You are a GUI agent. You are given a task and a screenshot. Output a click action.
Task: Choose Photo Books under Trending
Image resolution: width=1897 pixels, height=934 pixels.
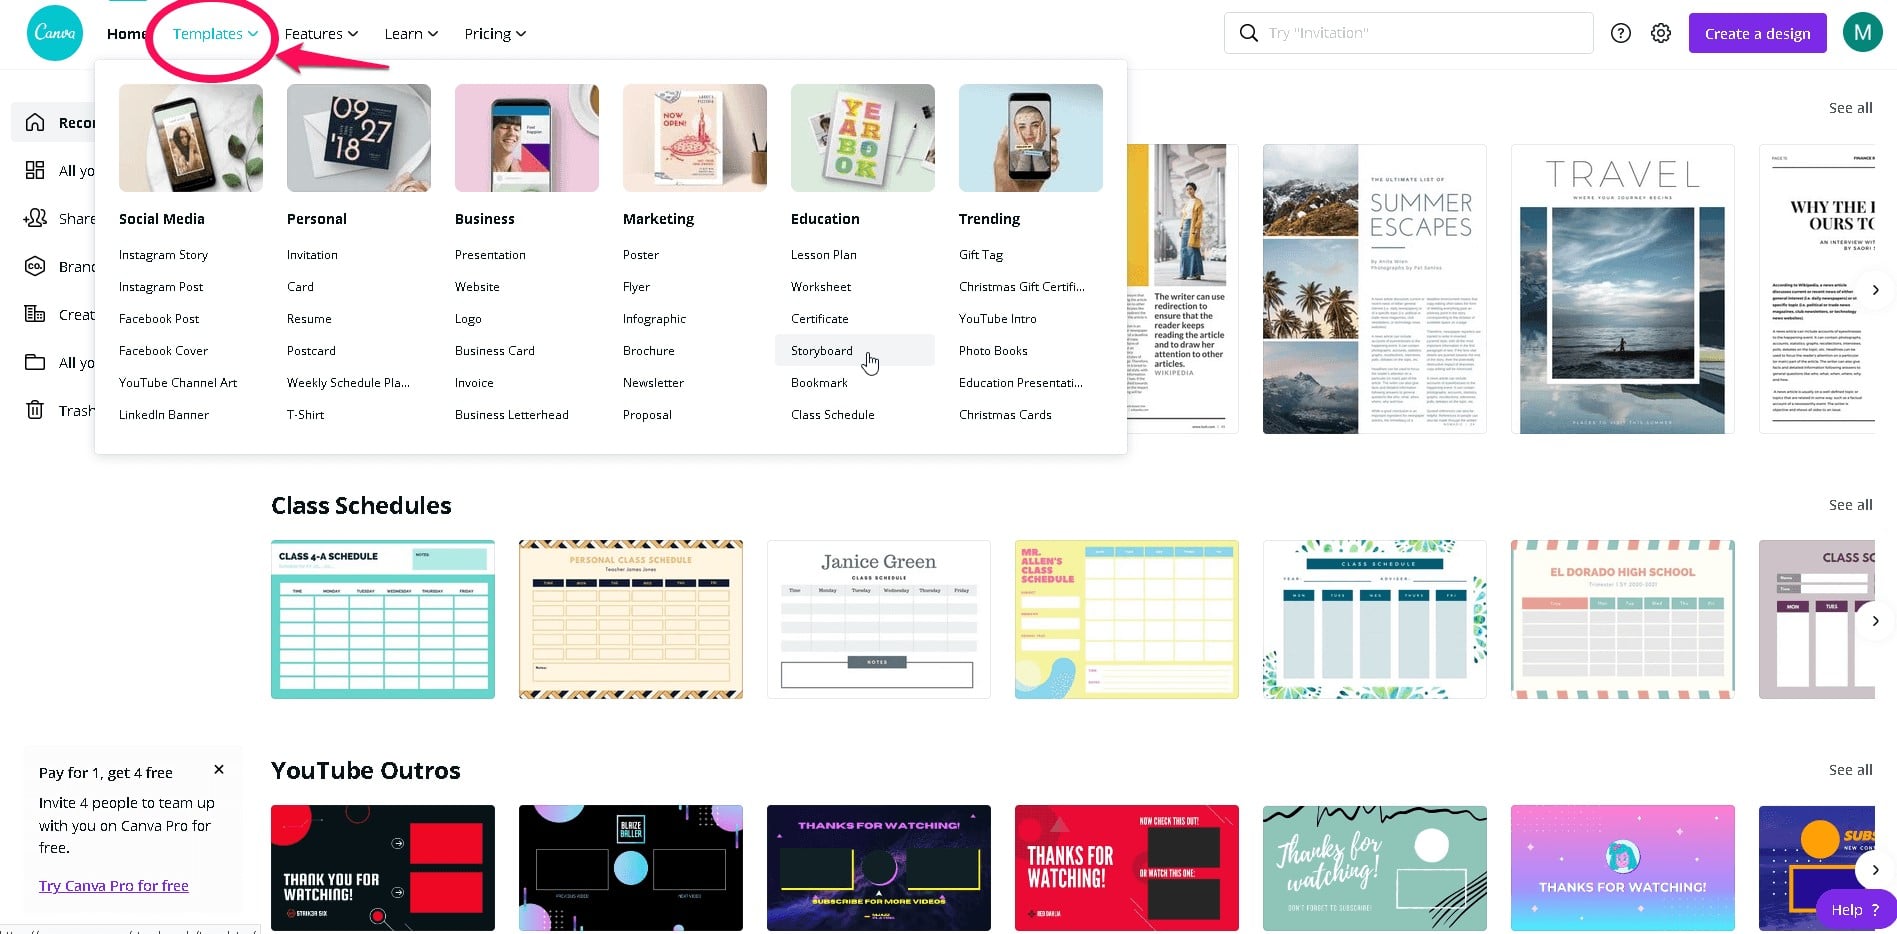coord(993,351)
